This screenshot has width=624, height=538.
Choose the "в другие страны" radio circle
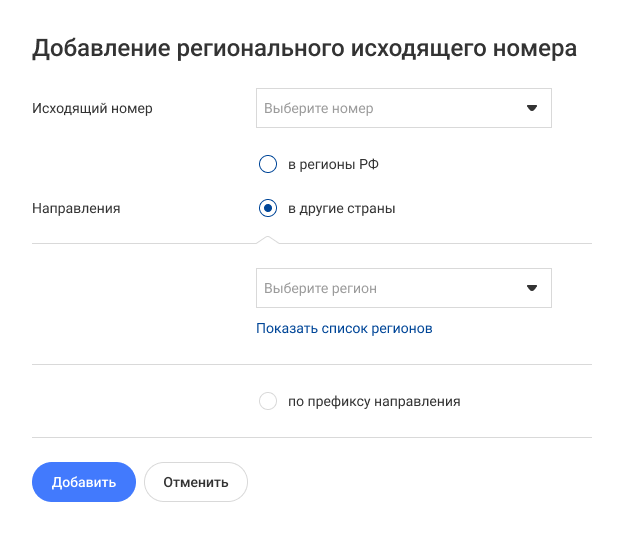267,209
